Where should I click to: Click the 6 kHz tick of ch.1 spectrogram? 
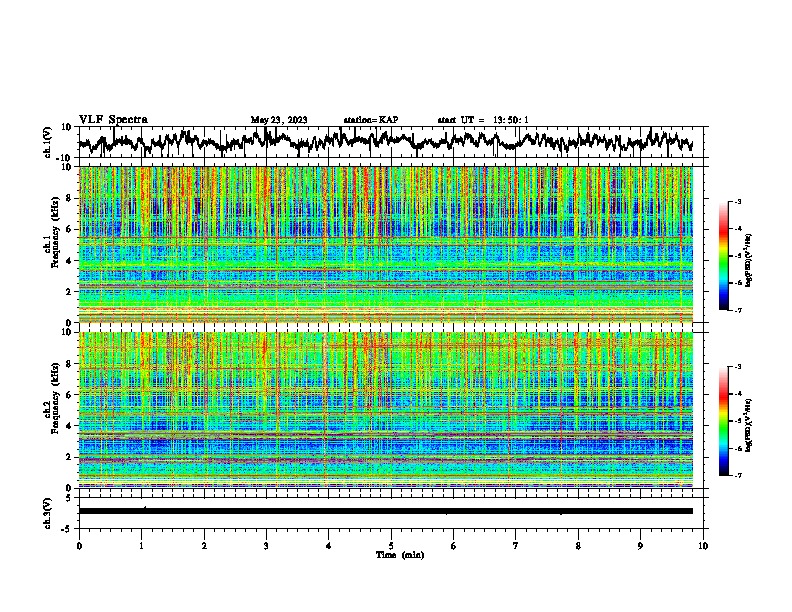click(x=69, y=229)
